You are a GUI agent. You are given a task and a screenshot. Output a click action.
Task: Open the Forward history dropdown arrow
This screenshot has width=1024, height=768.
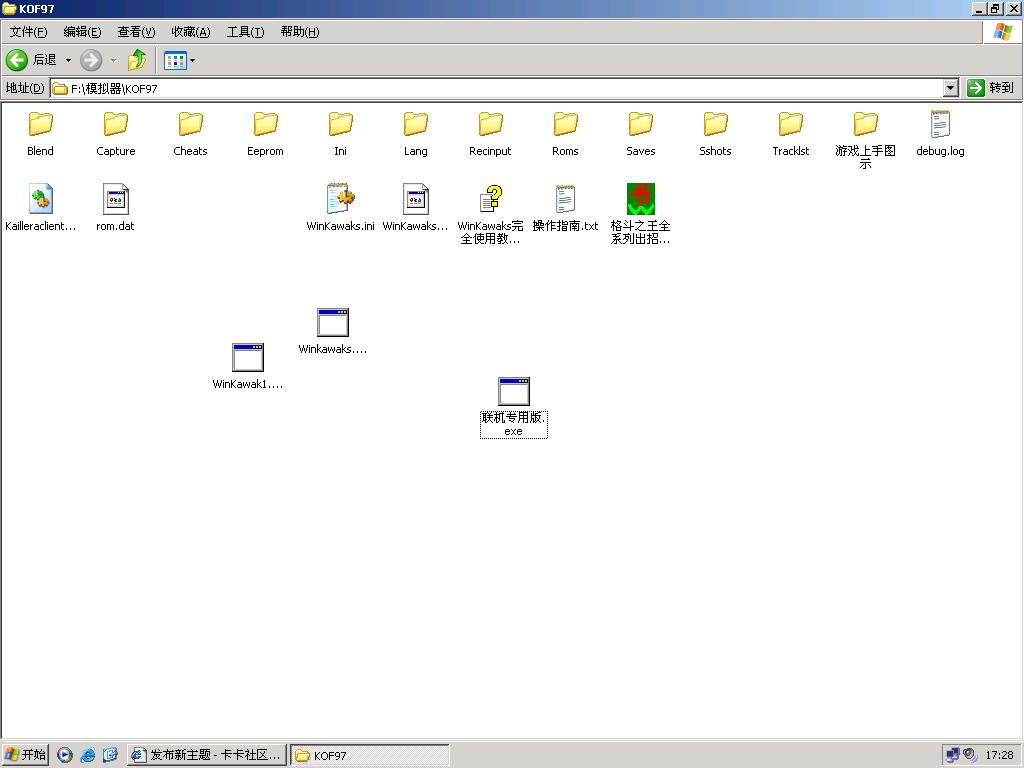coord(113,60)
